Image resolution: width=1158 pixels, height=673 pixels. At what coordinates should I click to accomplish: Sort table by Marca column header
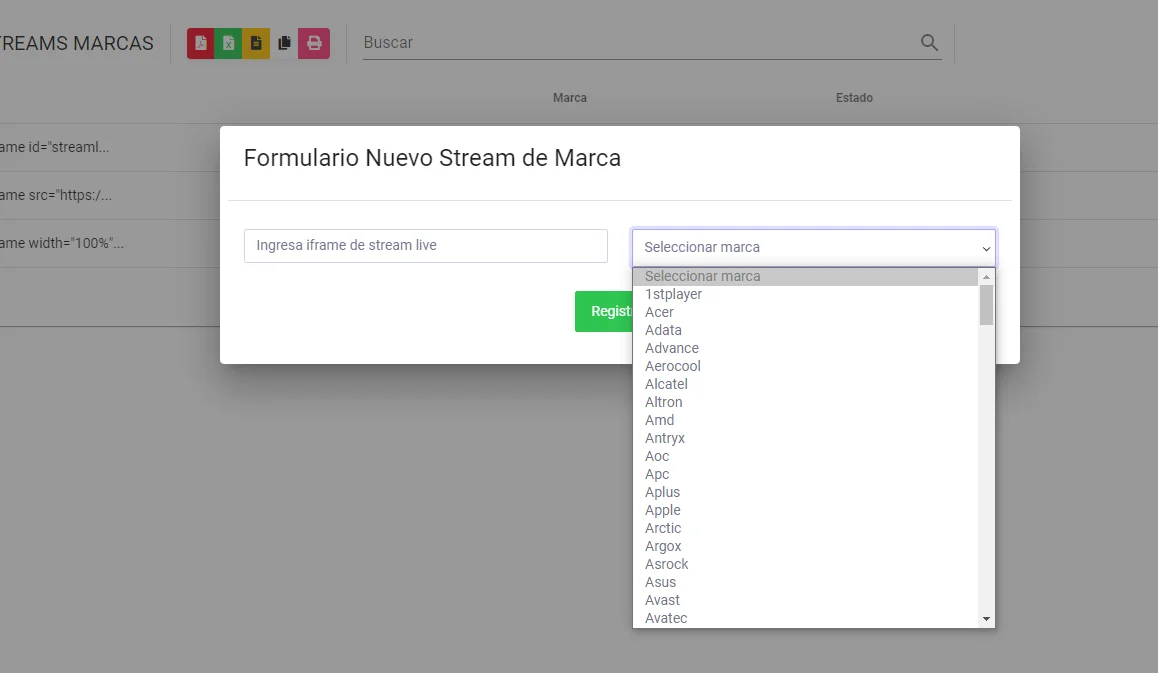click(570, 98)
